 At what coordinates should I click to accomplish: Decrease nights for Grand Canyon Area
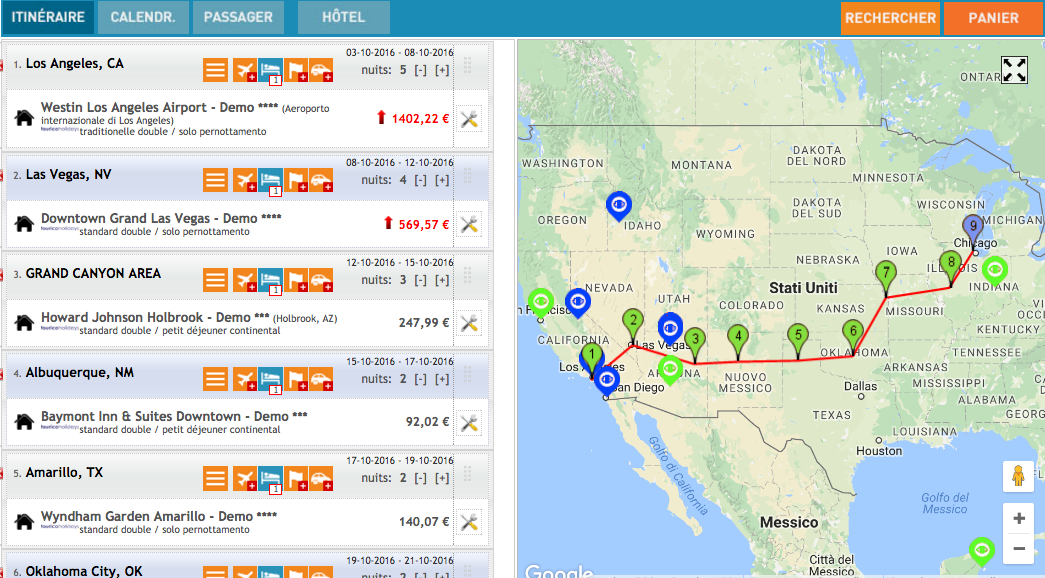pyautogui.click(x=421, y=280)
